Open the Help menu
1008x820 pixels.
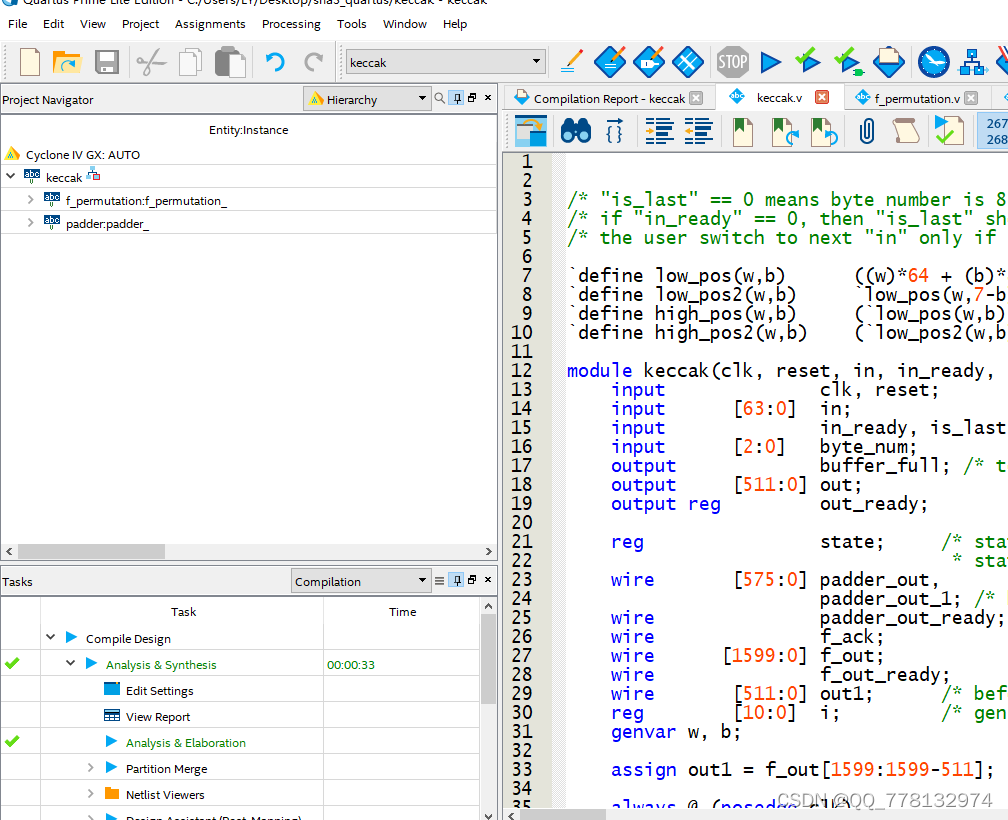[454, 24]
